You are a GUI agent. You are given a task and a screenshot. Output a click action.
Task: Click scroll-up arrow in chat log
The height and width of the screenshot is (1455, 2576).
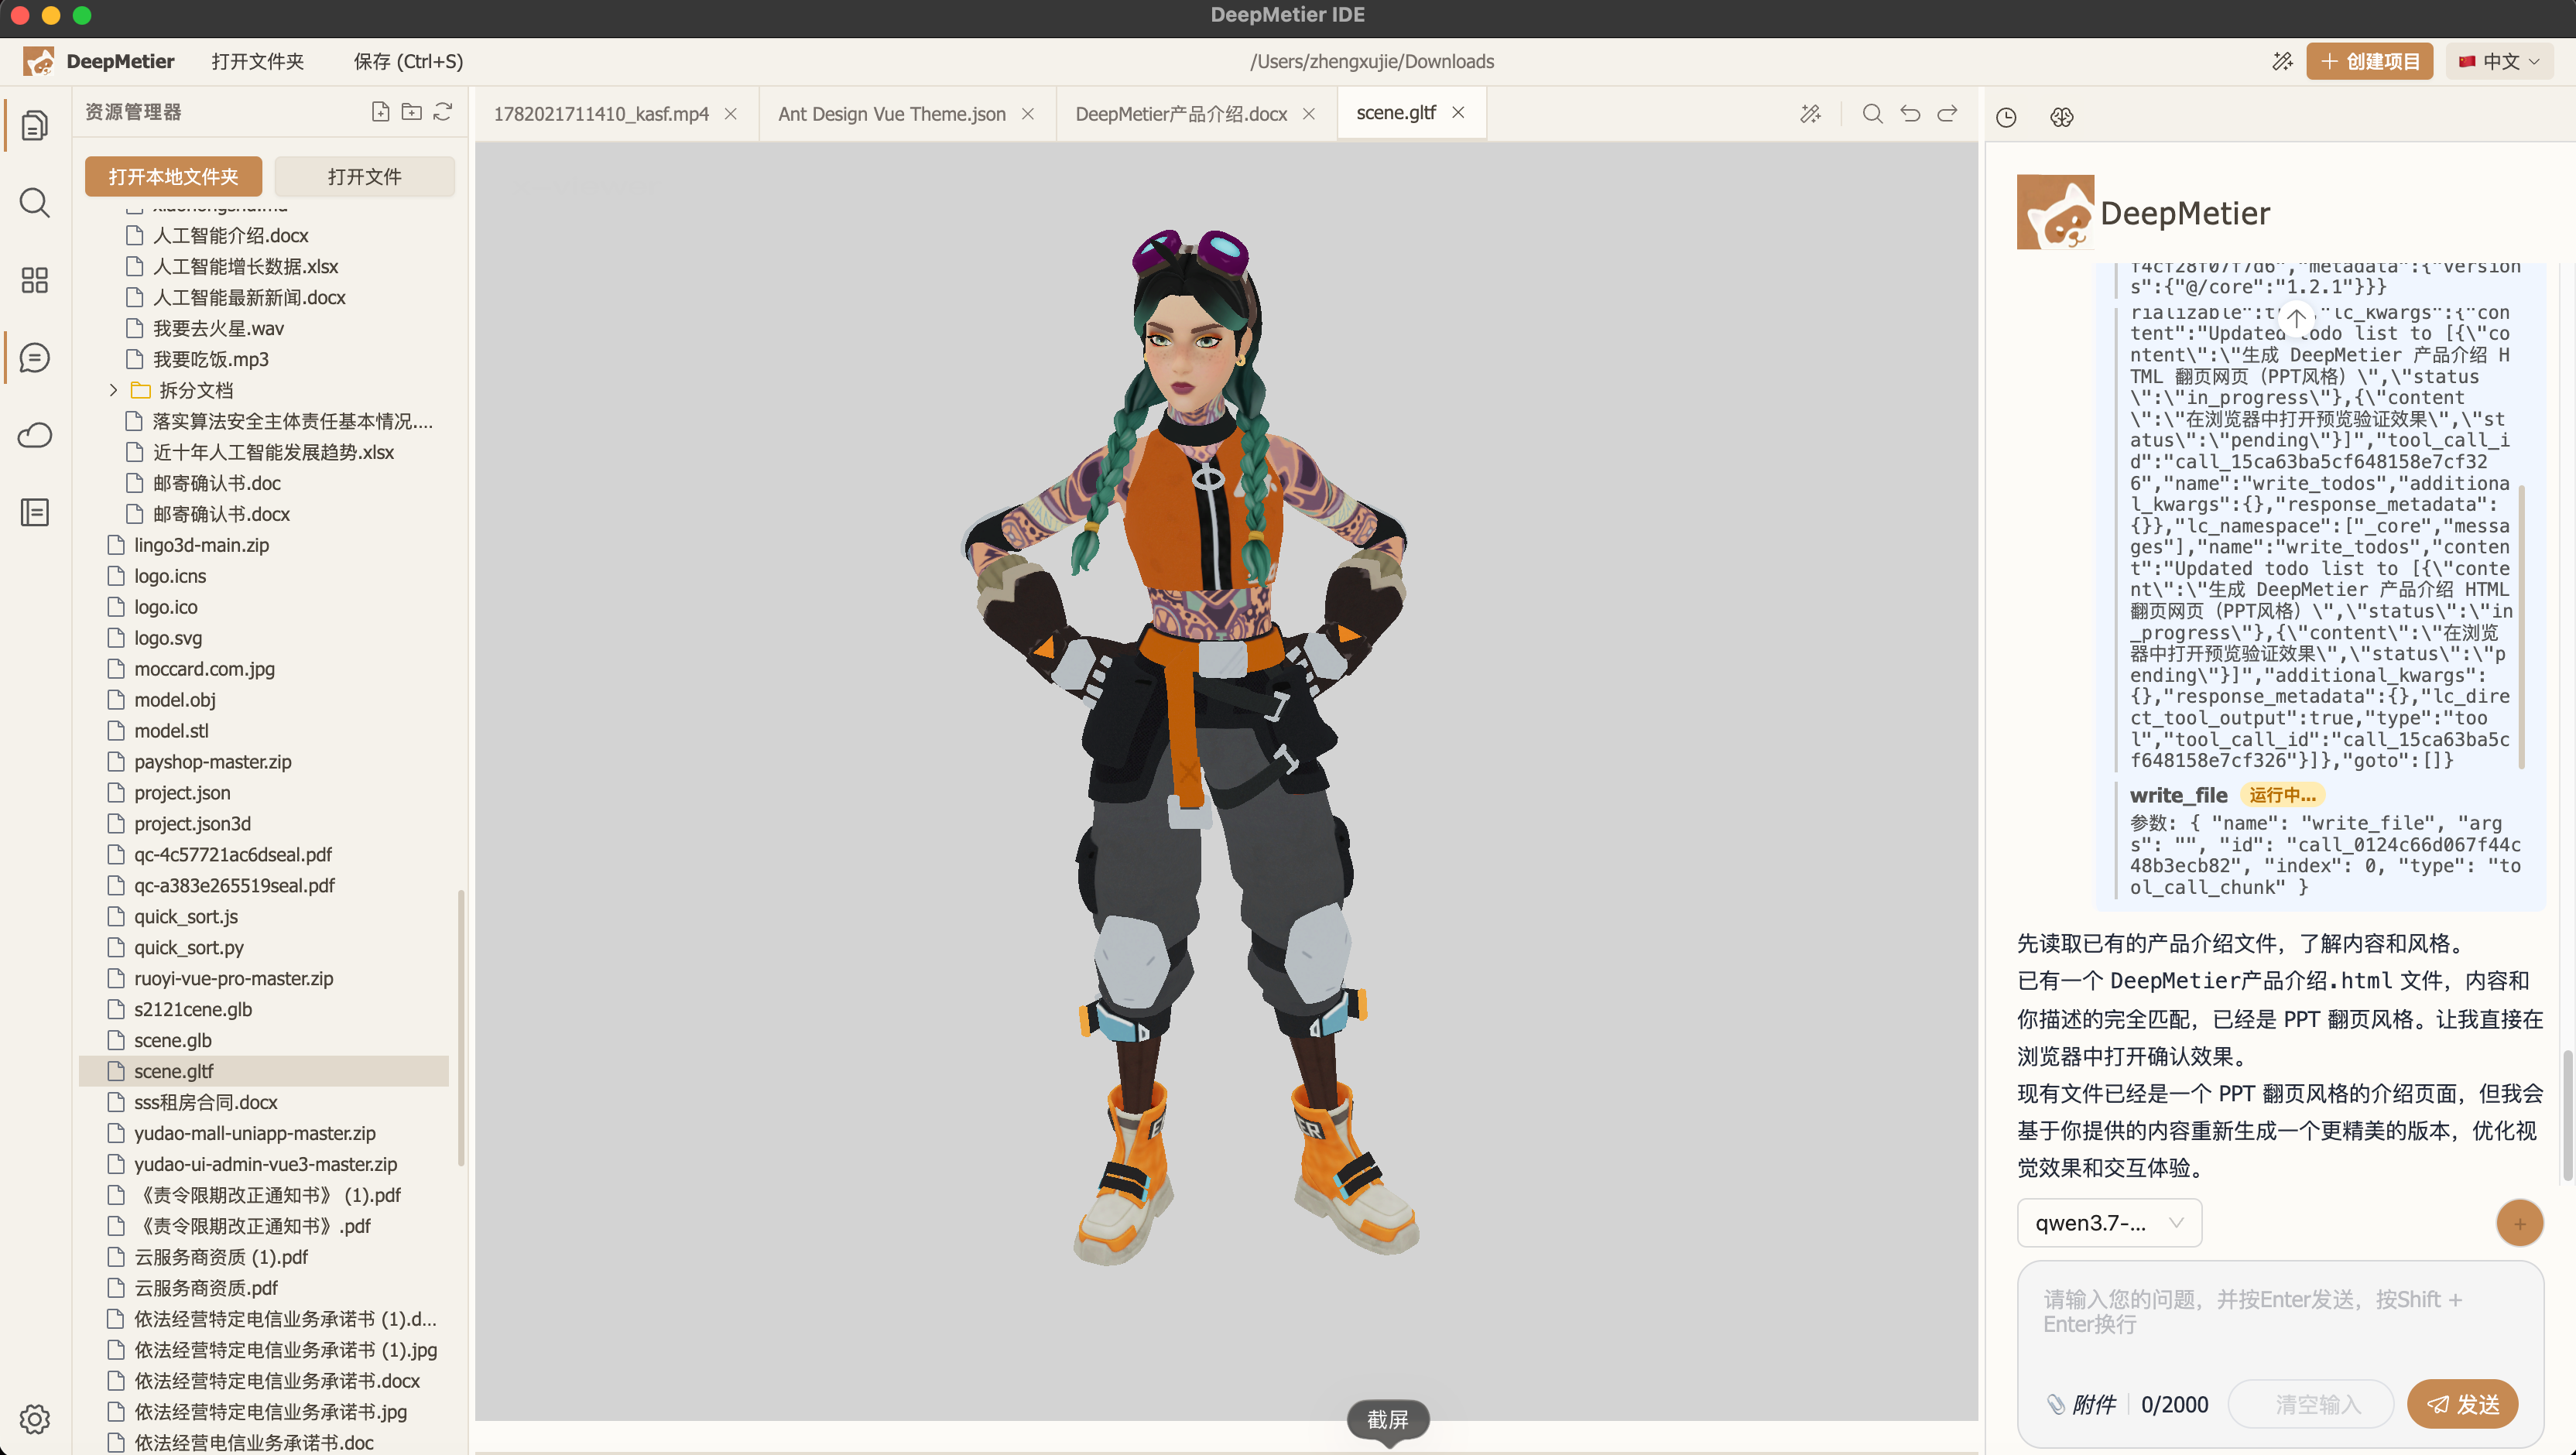2297,318
